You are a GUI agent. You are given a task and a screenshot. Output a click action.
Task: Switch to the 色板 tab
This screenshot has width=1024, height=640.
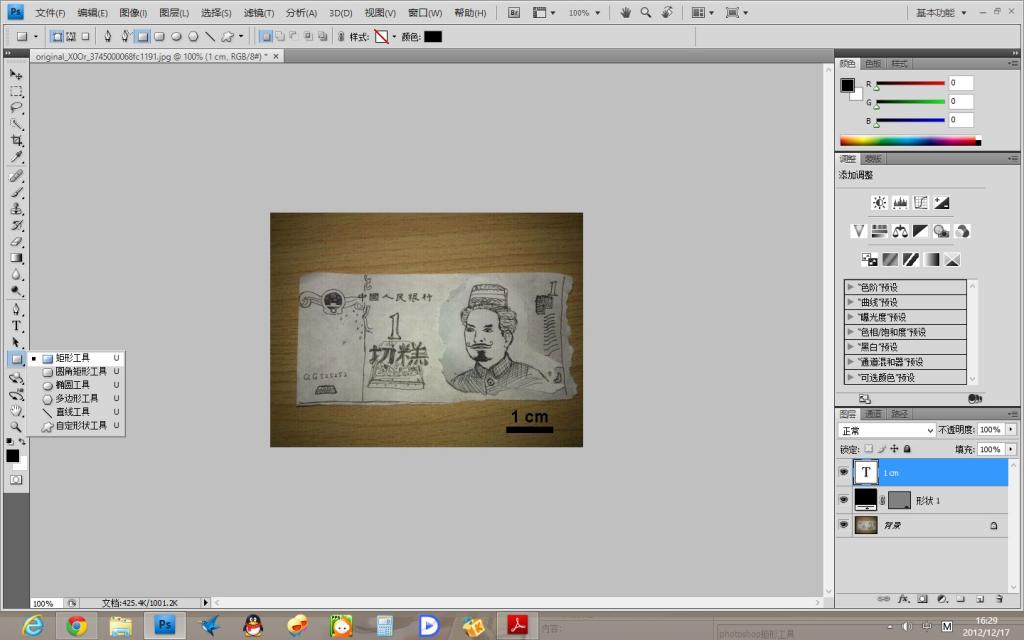[873, 63]
